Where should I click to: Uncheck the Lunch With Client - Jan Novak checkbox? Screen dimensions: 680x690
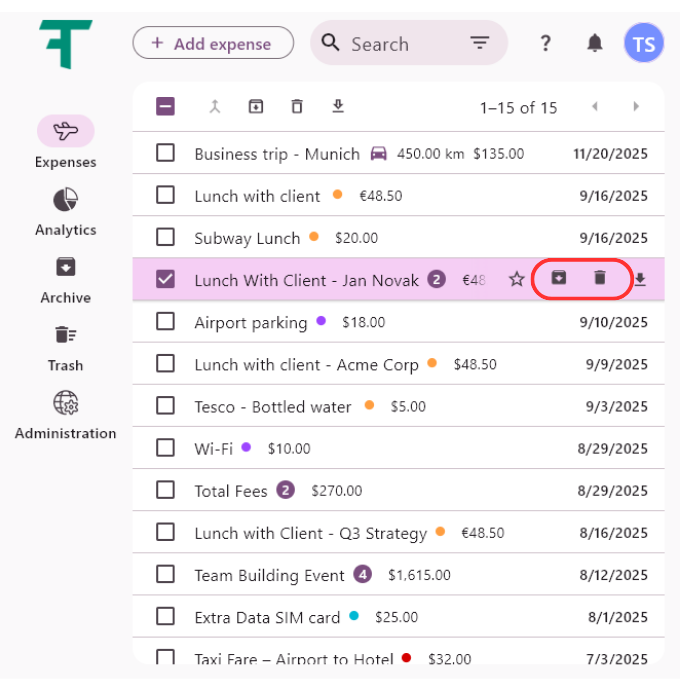pyautogui.click(x=166, y=280)
